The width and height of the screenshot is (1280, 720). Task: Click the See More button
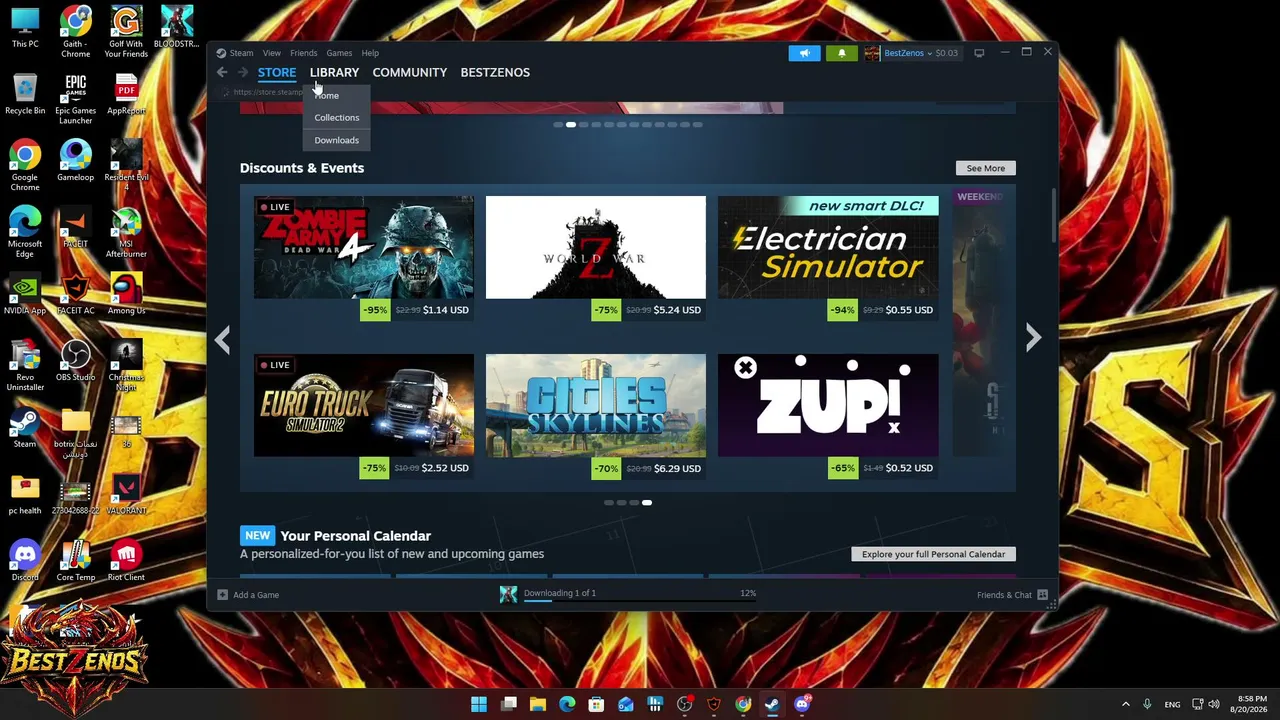coord(985,168)
